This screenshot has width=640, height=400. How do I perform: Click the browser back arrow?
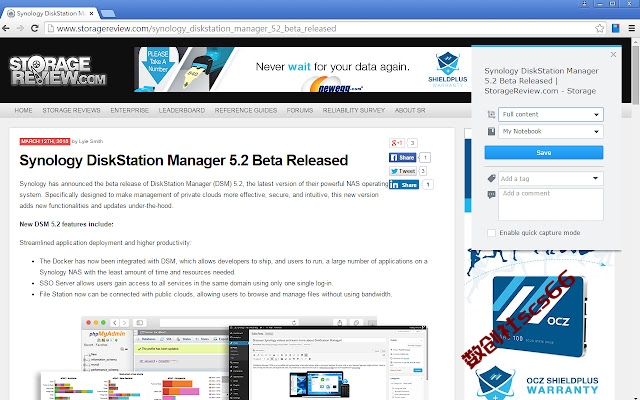point(6,28)
